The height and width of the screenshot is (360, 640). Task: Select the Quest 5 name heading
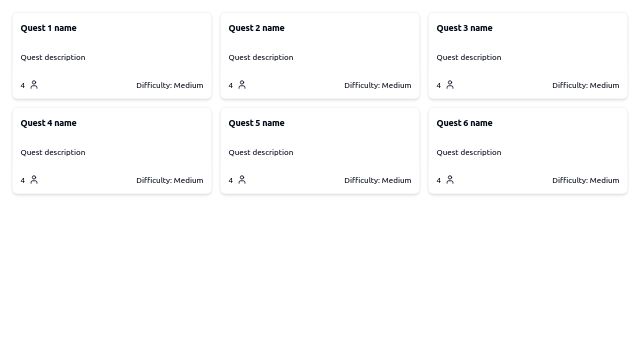pyautogui.click(x=256, y=123)
